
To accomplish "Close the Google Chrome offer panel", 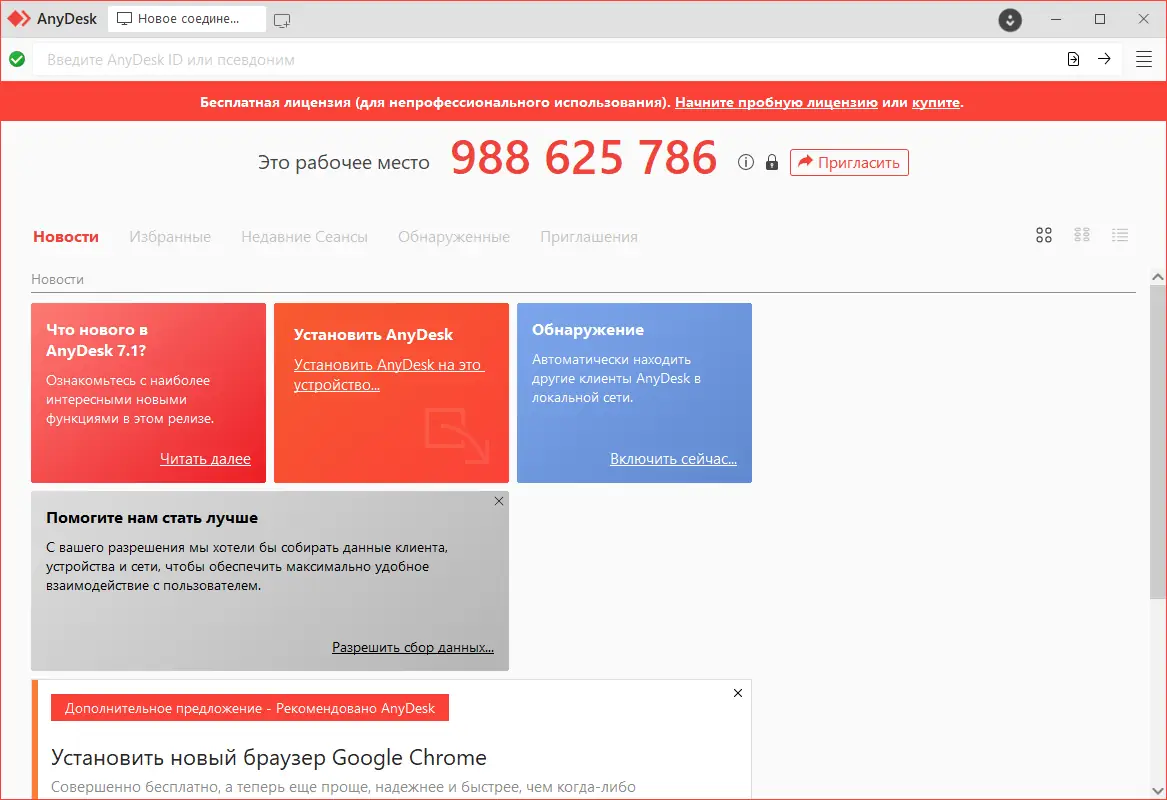I will coord(738,693).
